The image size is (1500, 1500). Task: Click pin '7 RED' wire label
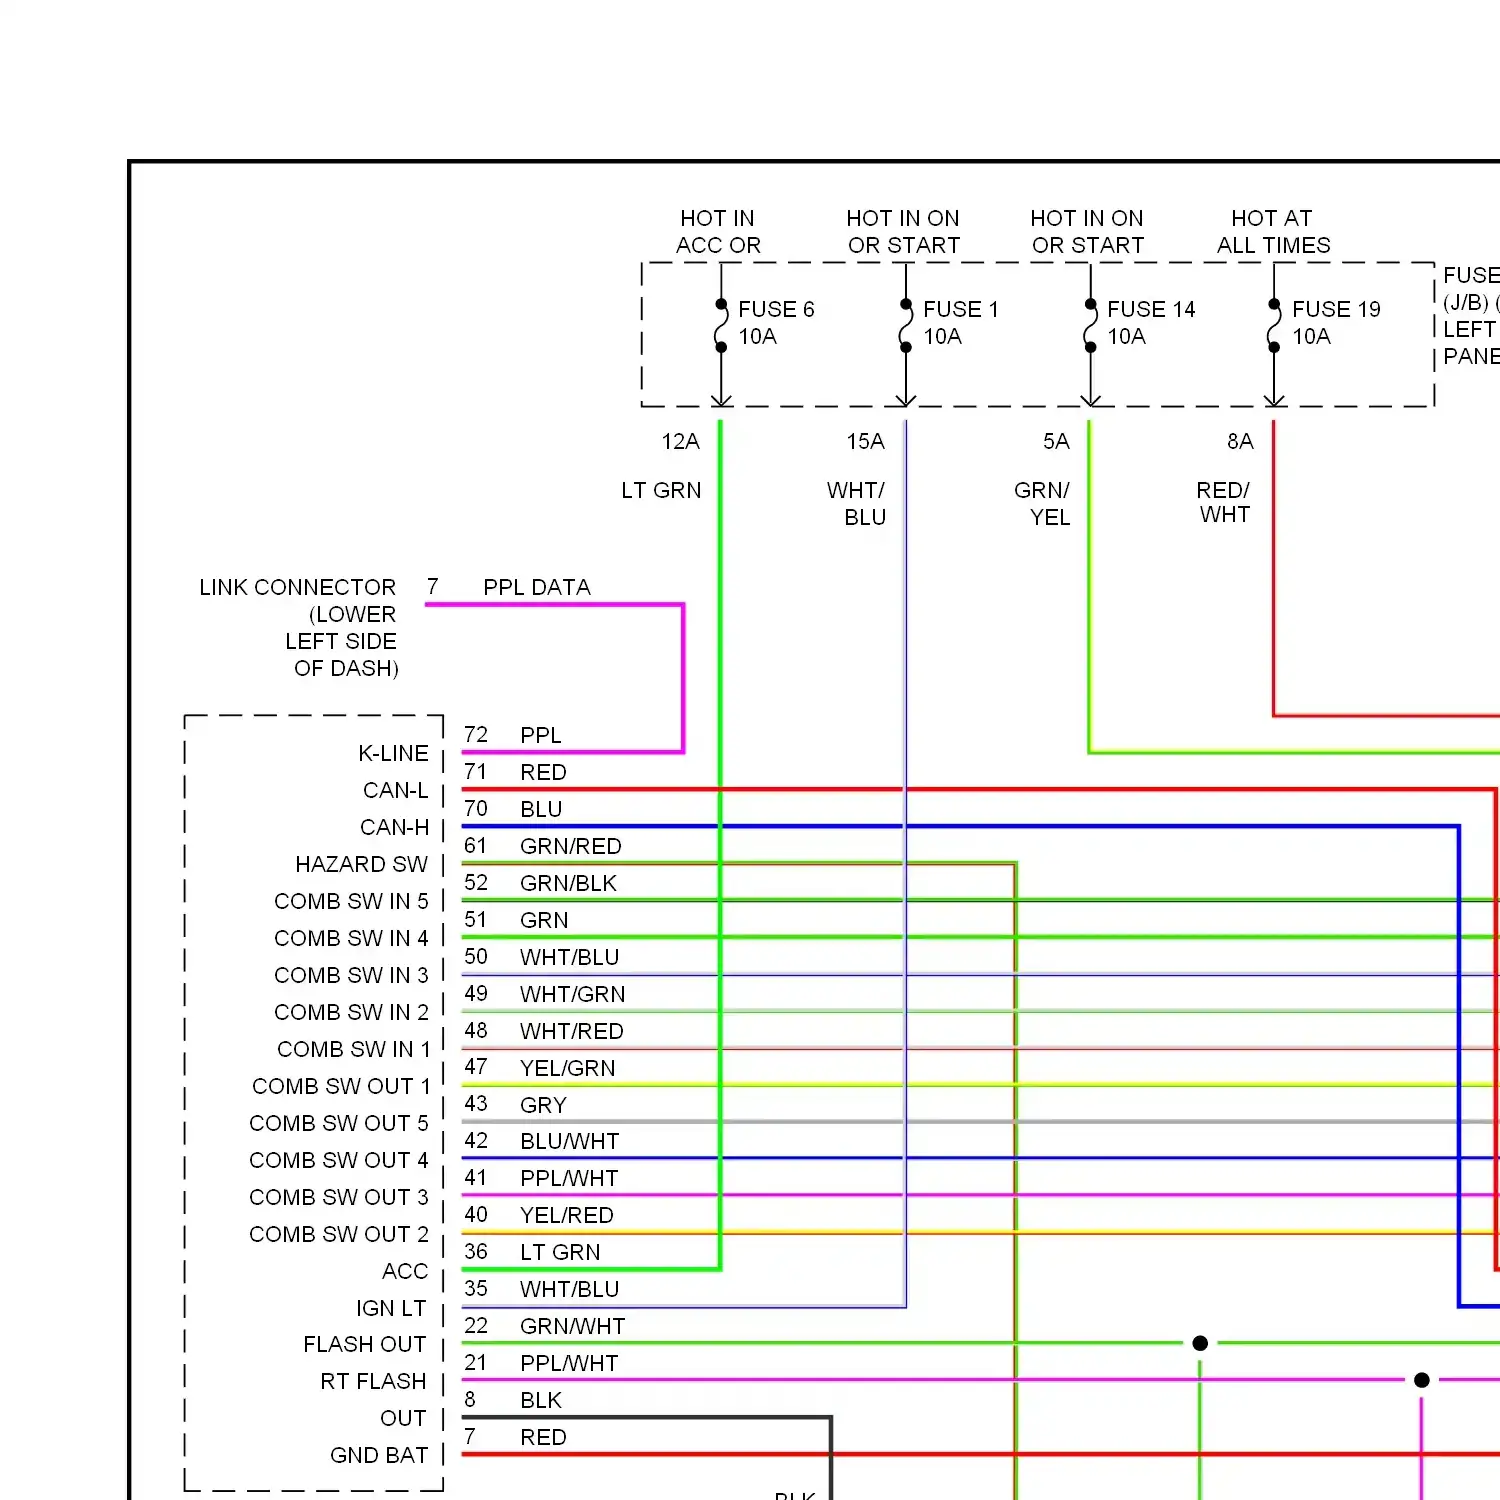[515, 1437]
